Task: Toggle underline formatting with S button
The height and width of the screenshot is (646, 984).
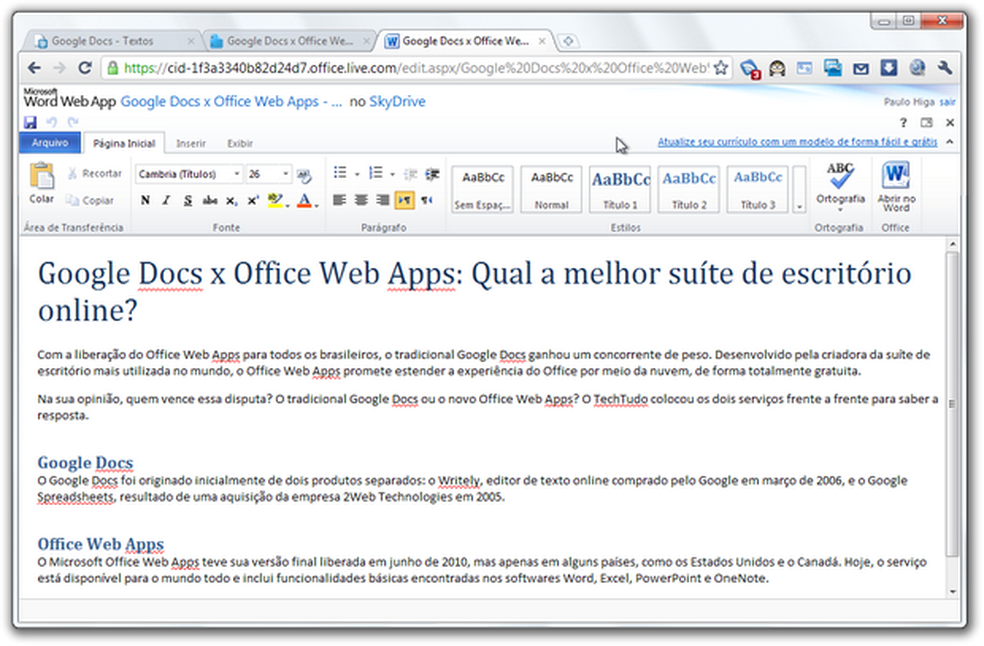Action: tap(187, 200)
